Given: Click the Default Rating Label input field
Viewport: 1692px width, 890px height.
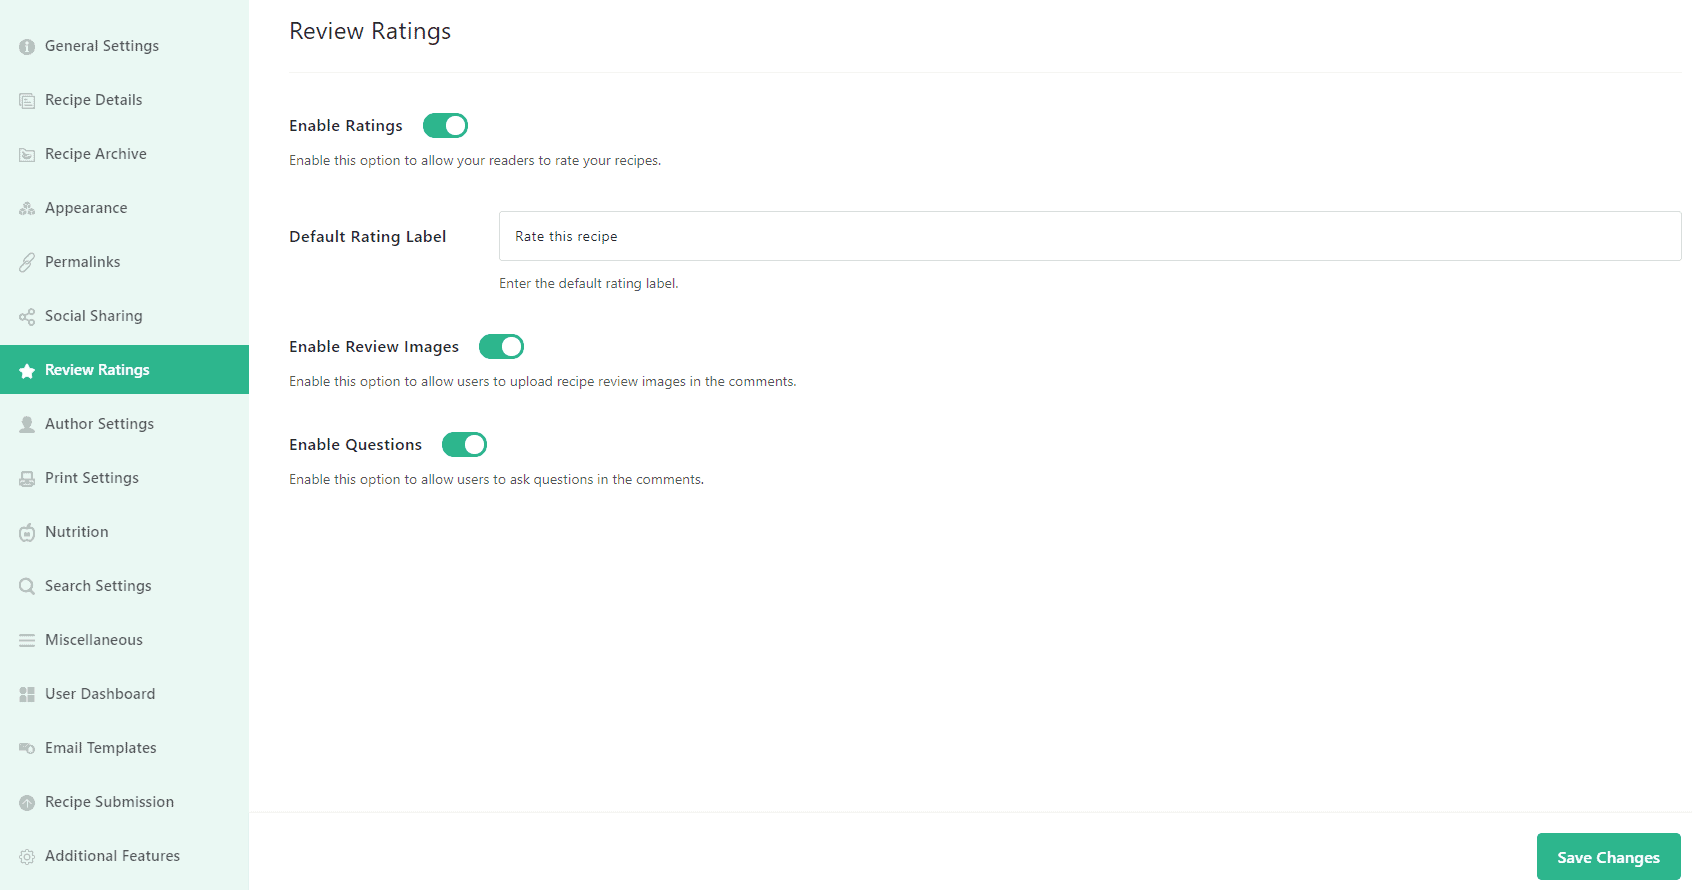Looking at the screenshot, I should (1090, 236).
